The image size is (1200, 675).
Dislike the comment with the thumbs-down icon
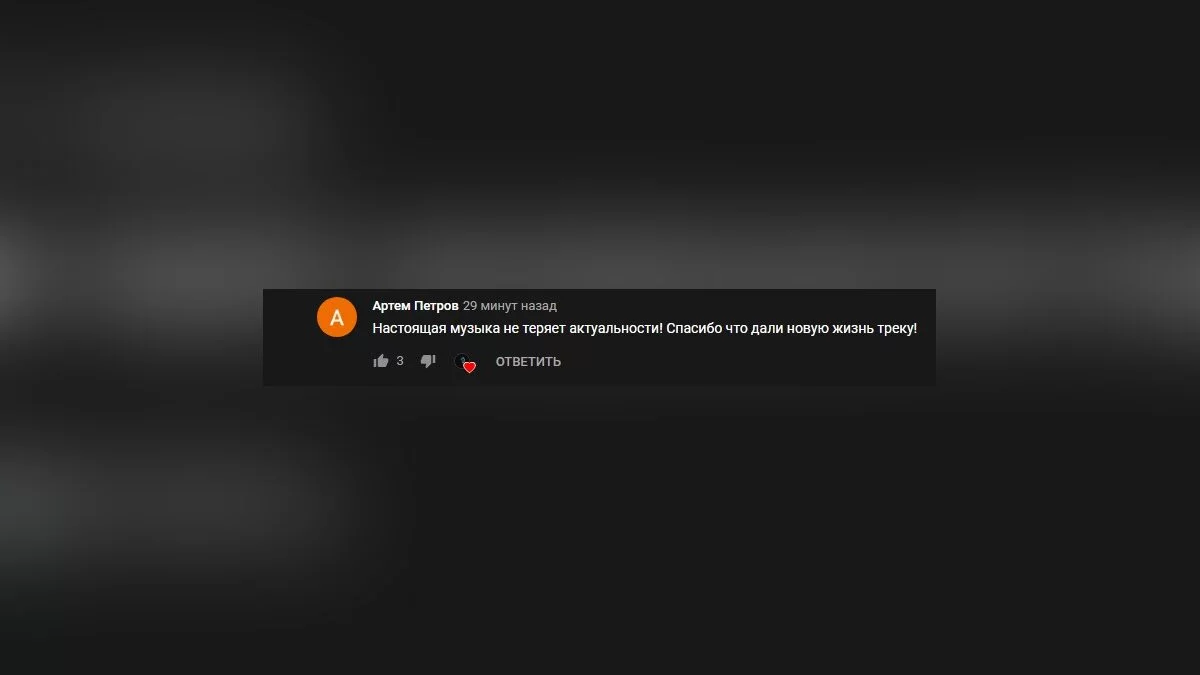pyautogui.click(x=428, y=361)
